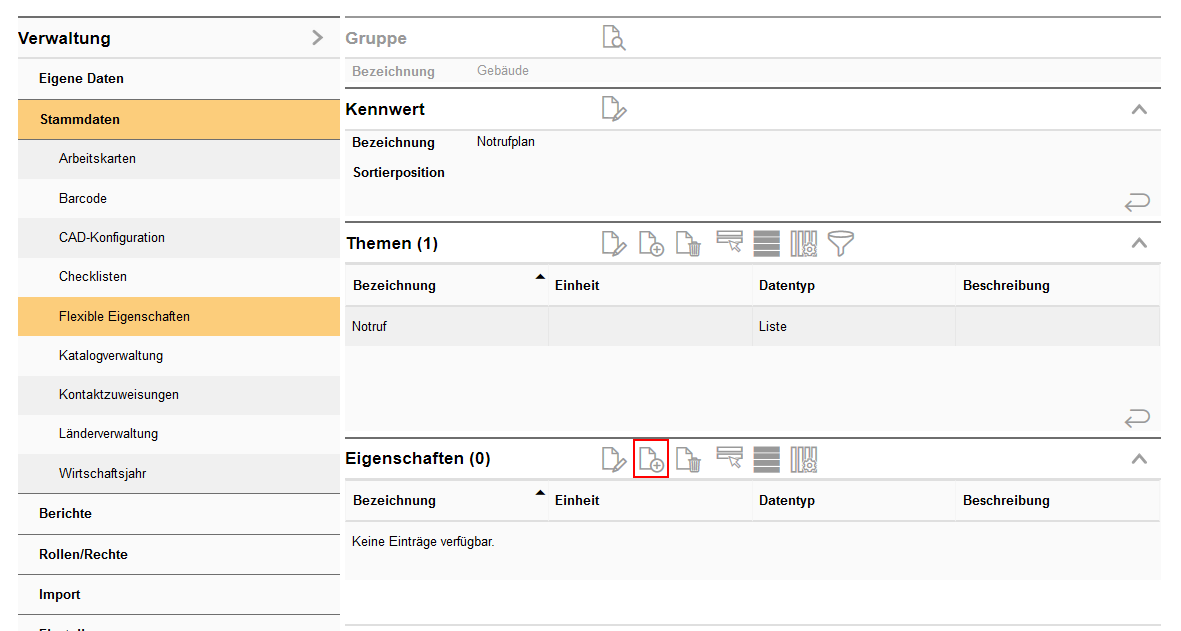Viewport: 1181px width, 631px height.
Task: Collapse the Themen section
Action: tap(1138, 243)
